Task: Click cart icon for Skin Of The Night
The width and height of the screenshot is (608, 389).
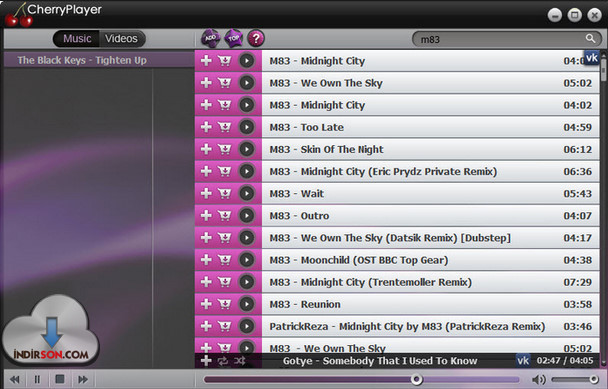Action: pos(225,149)
